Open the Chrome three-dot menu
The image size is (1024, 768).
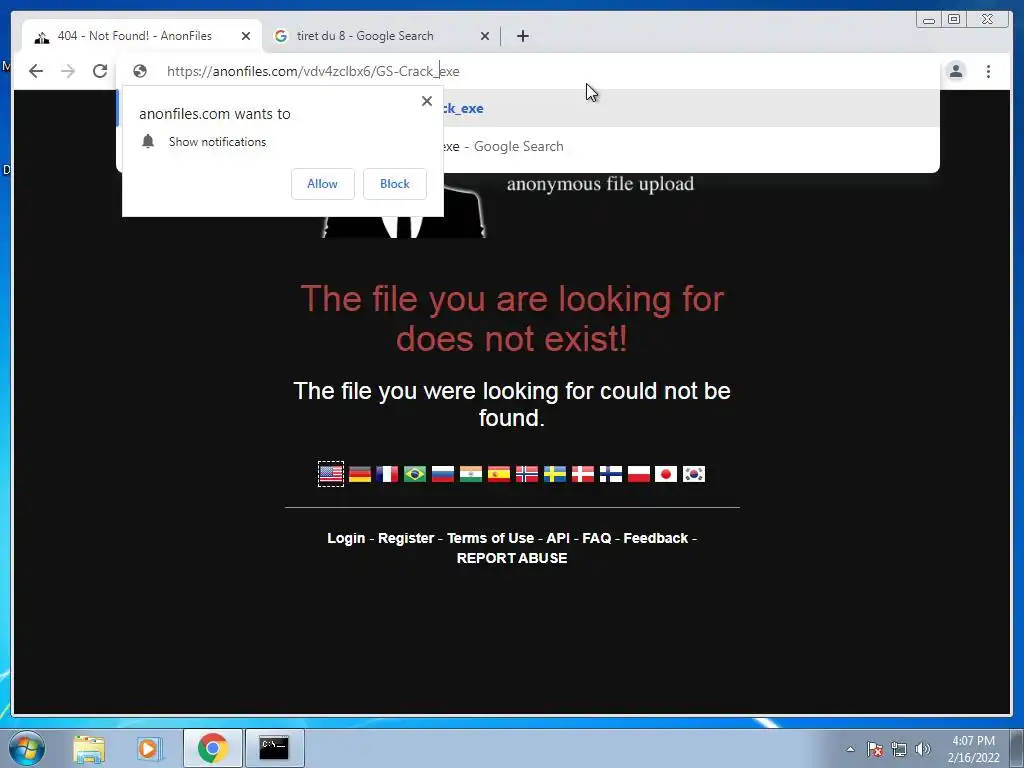click(x=988, y=71)
